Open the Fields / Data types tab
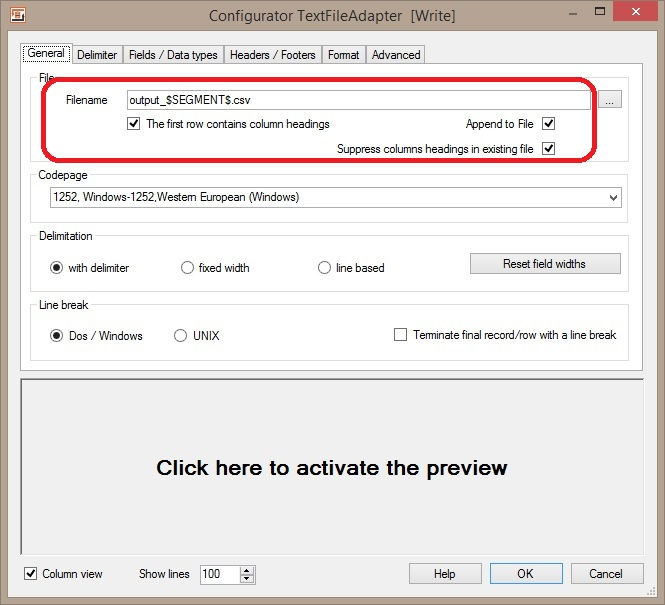665x605 pixels. [x=173, y=55]
